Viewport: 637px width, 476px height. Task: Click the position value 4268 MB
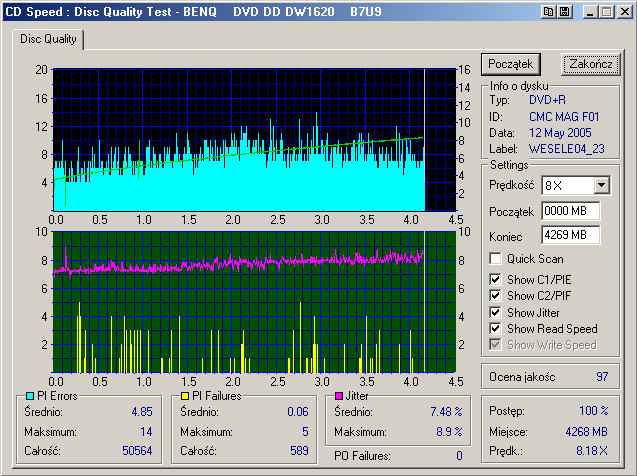point(587,432)
